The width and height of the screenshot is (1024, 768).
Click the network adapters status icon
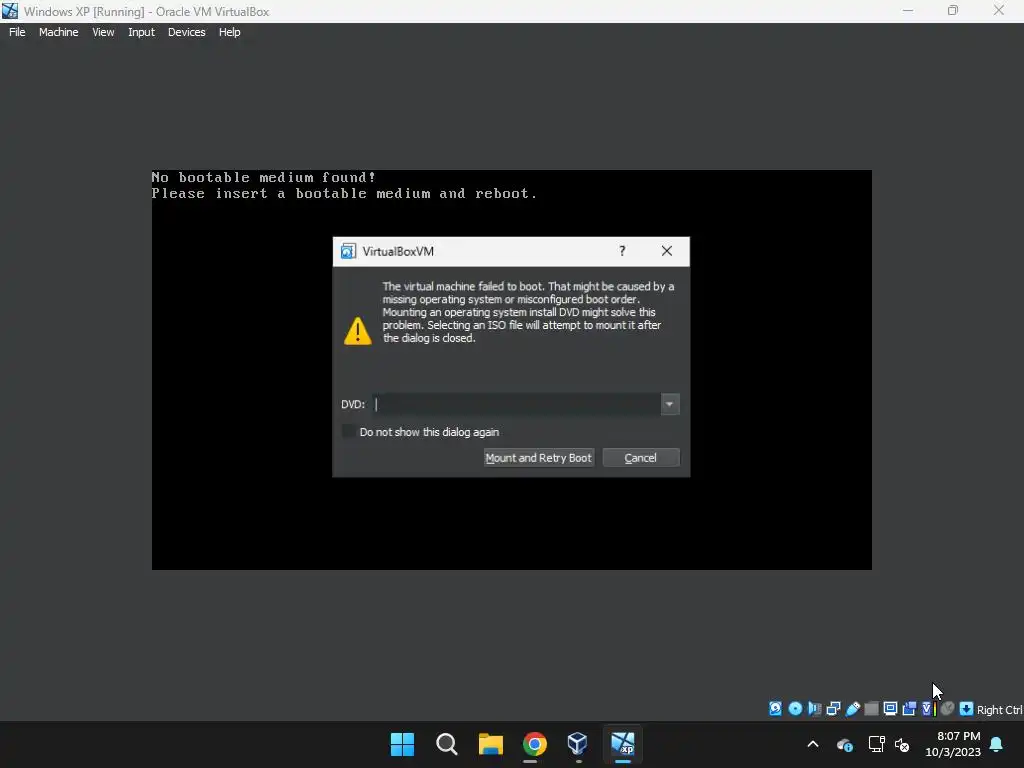pos(833,709)
